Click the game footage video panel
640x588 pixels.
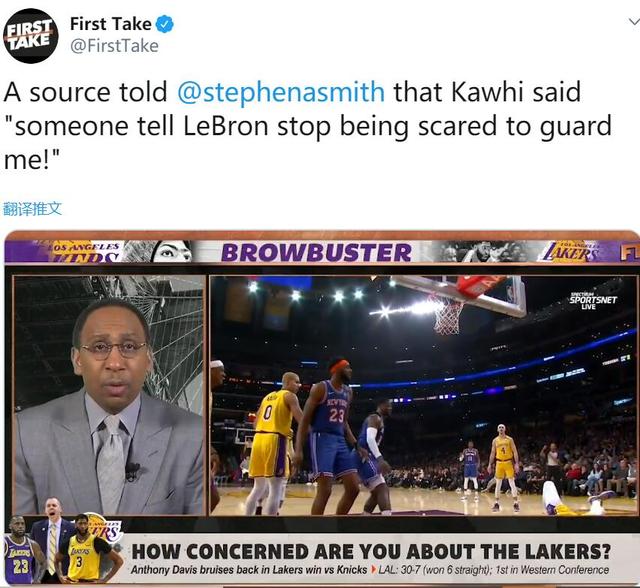(x=423, y=395)
